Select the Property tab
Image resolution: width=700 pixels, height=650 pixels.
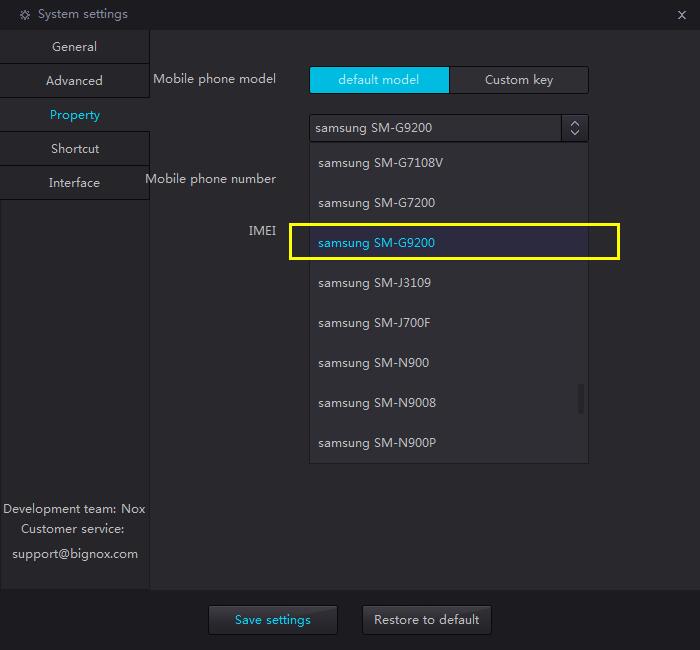74,115
